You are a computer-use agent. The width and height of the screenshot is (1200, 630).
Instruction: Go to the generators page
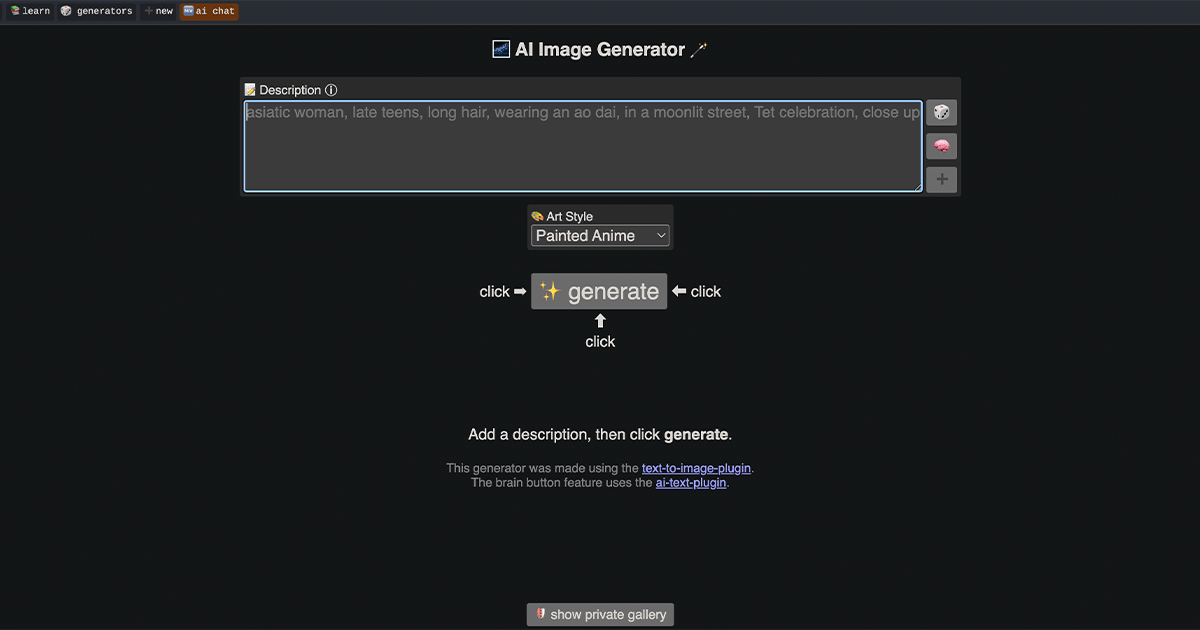point(97,11)
